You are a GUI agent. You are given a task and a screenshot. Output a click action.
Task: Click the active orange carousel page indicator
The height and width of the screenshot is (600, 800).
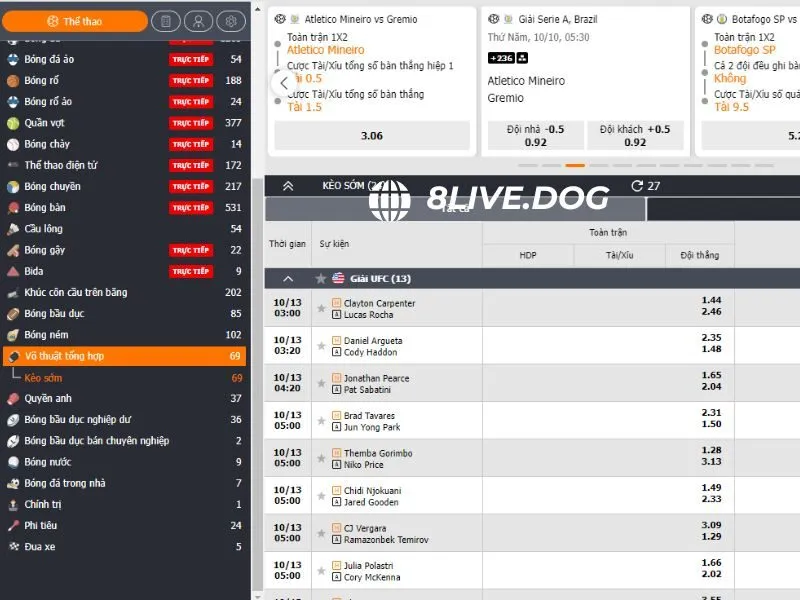click(575, 165)
